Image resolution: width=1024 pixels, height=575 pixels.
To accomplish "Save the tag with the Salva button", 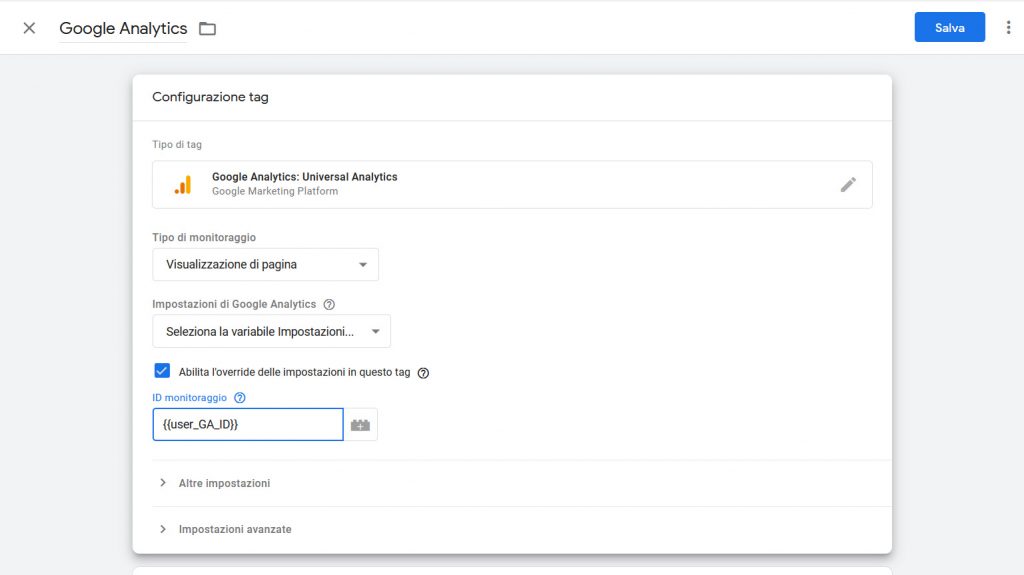I will pyautogui.click(x=950, y=27).
